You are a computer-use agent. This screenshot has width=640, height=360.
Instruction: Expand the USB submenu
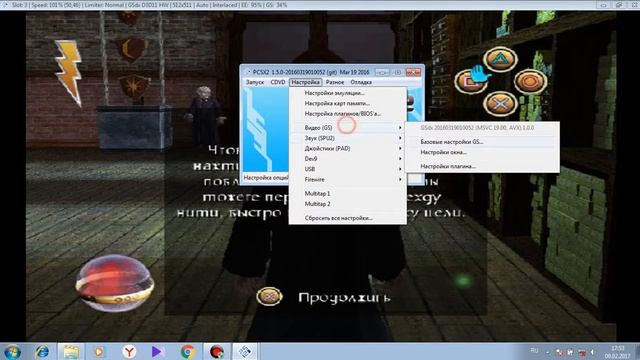click(347, 169)
